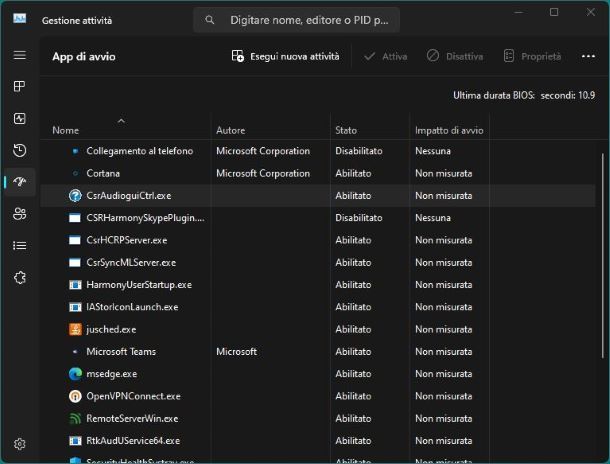This screenshot has height=464, width=610.
Task: Click Microsoft author of Microsoft Teams
Action: point(236,352)
